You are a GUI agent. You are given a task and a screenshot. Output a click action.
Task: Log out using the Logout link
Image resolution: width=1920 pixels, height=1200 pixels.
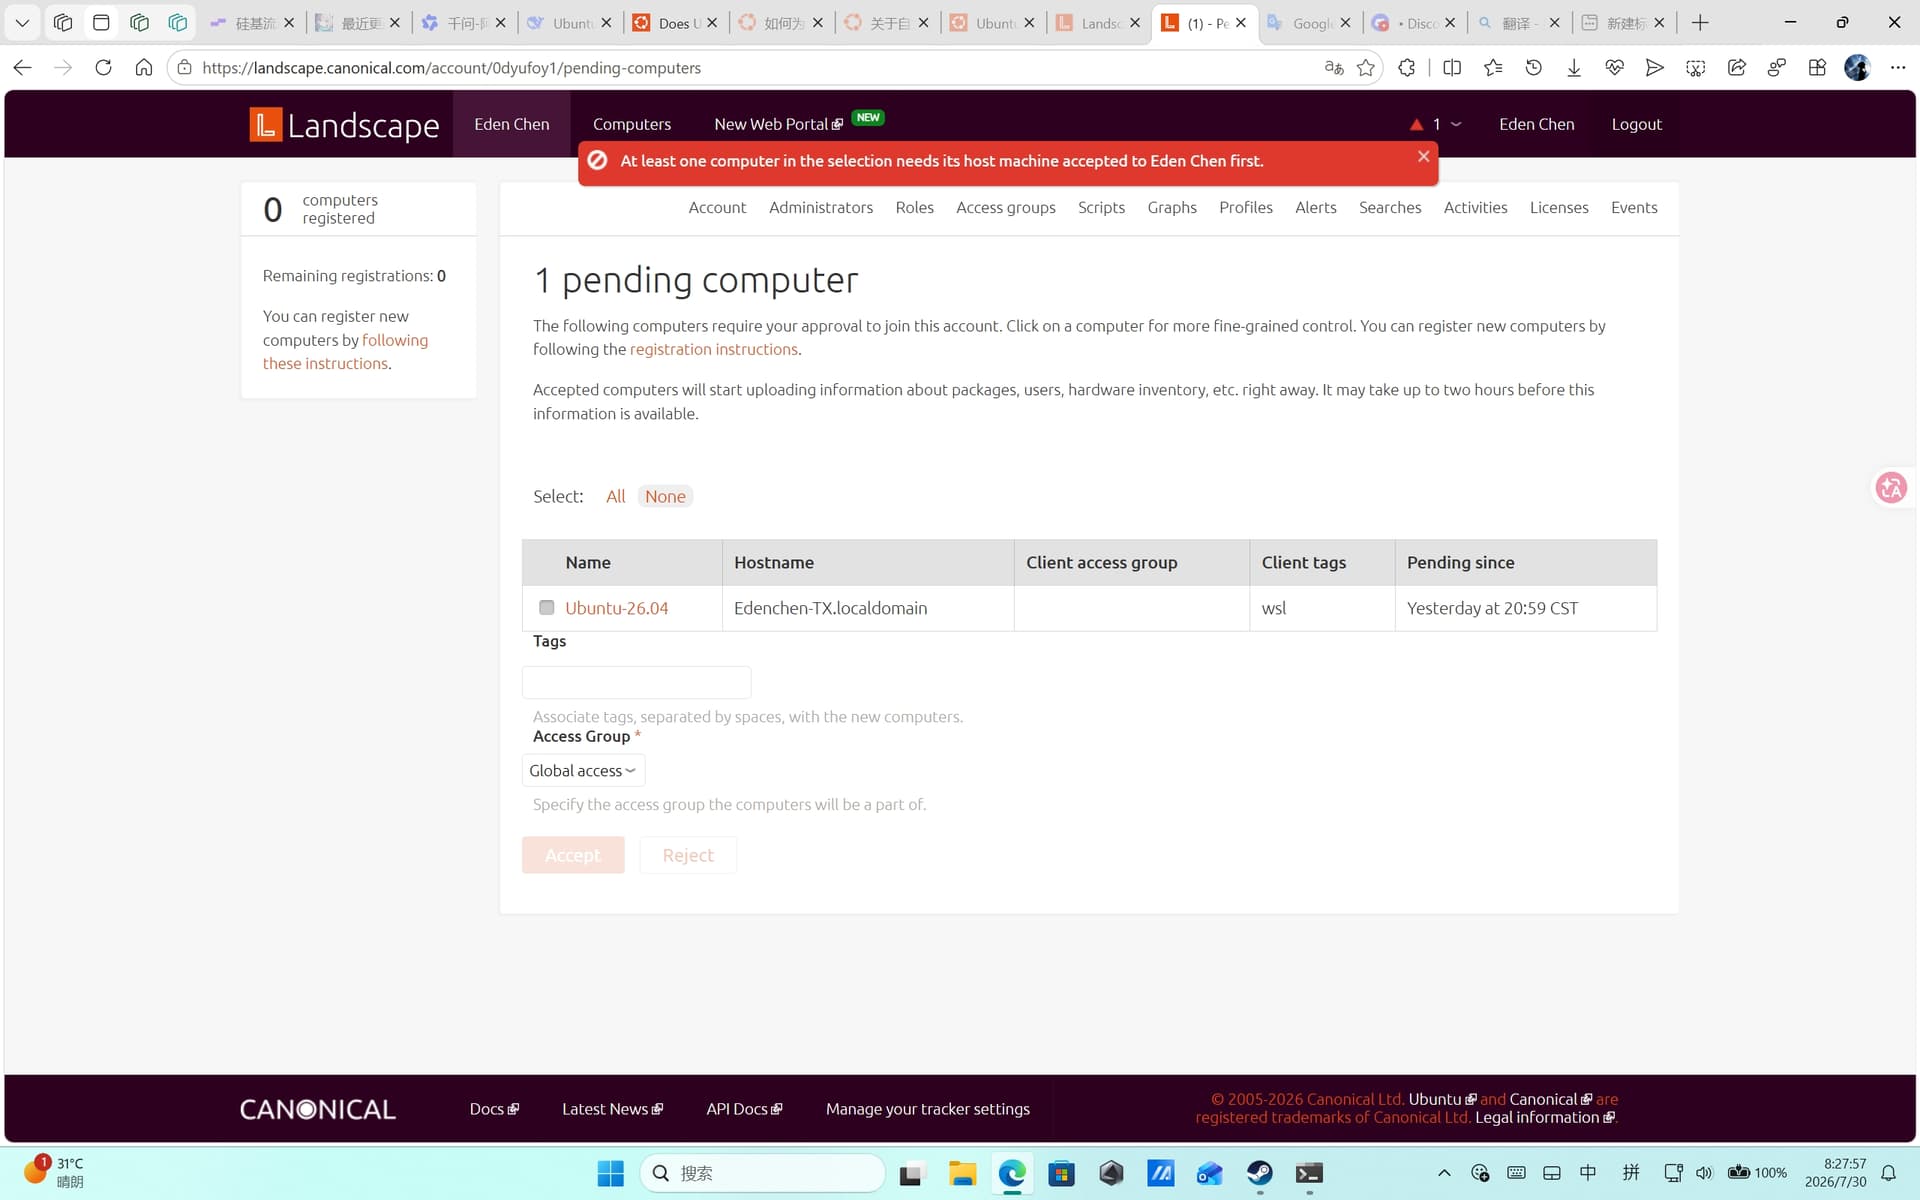click(x=1636, y=124)
